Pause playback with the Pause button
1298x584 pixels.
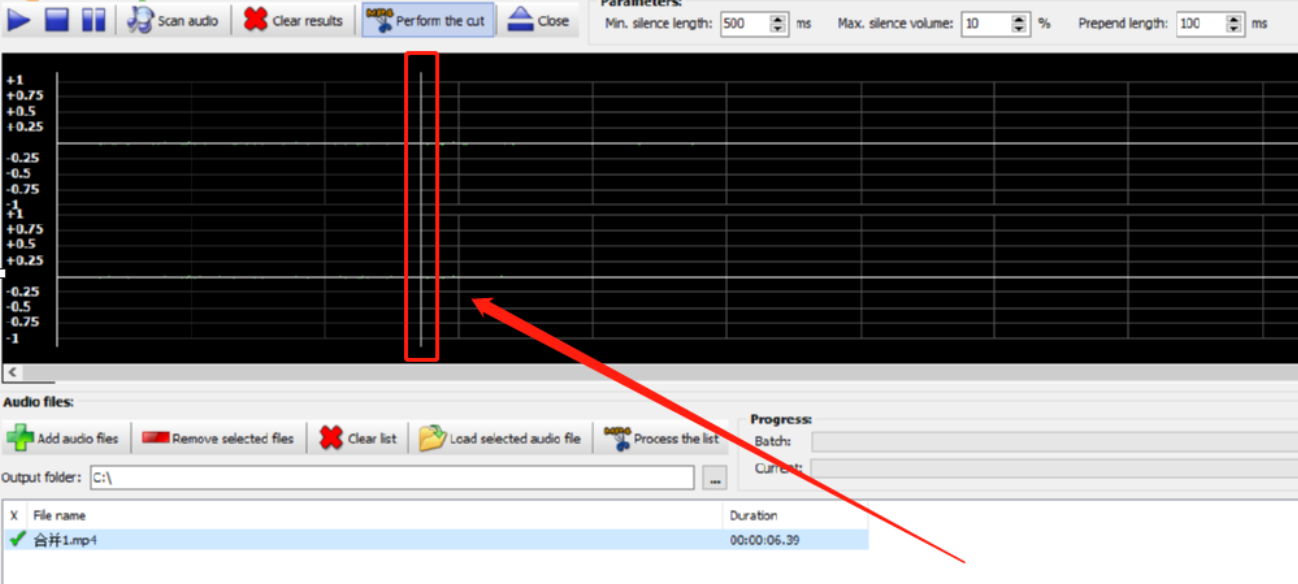93,19
